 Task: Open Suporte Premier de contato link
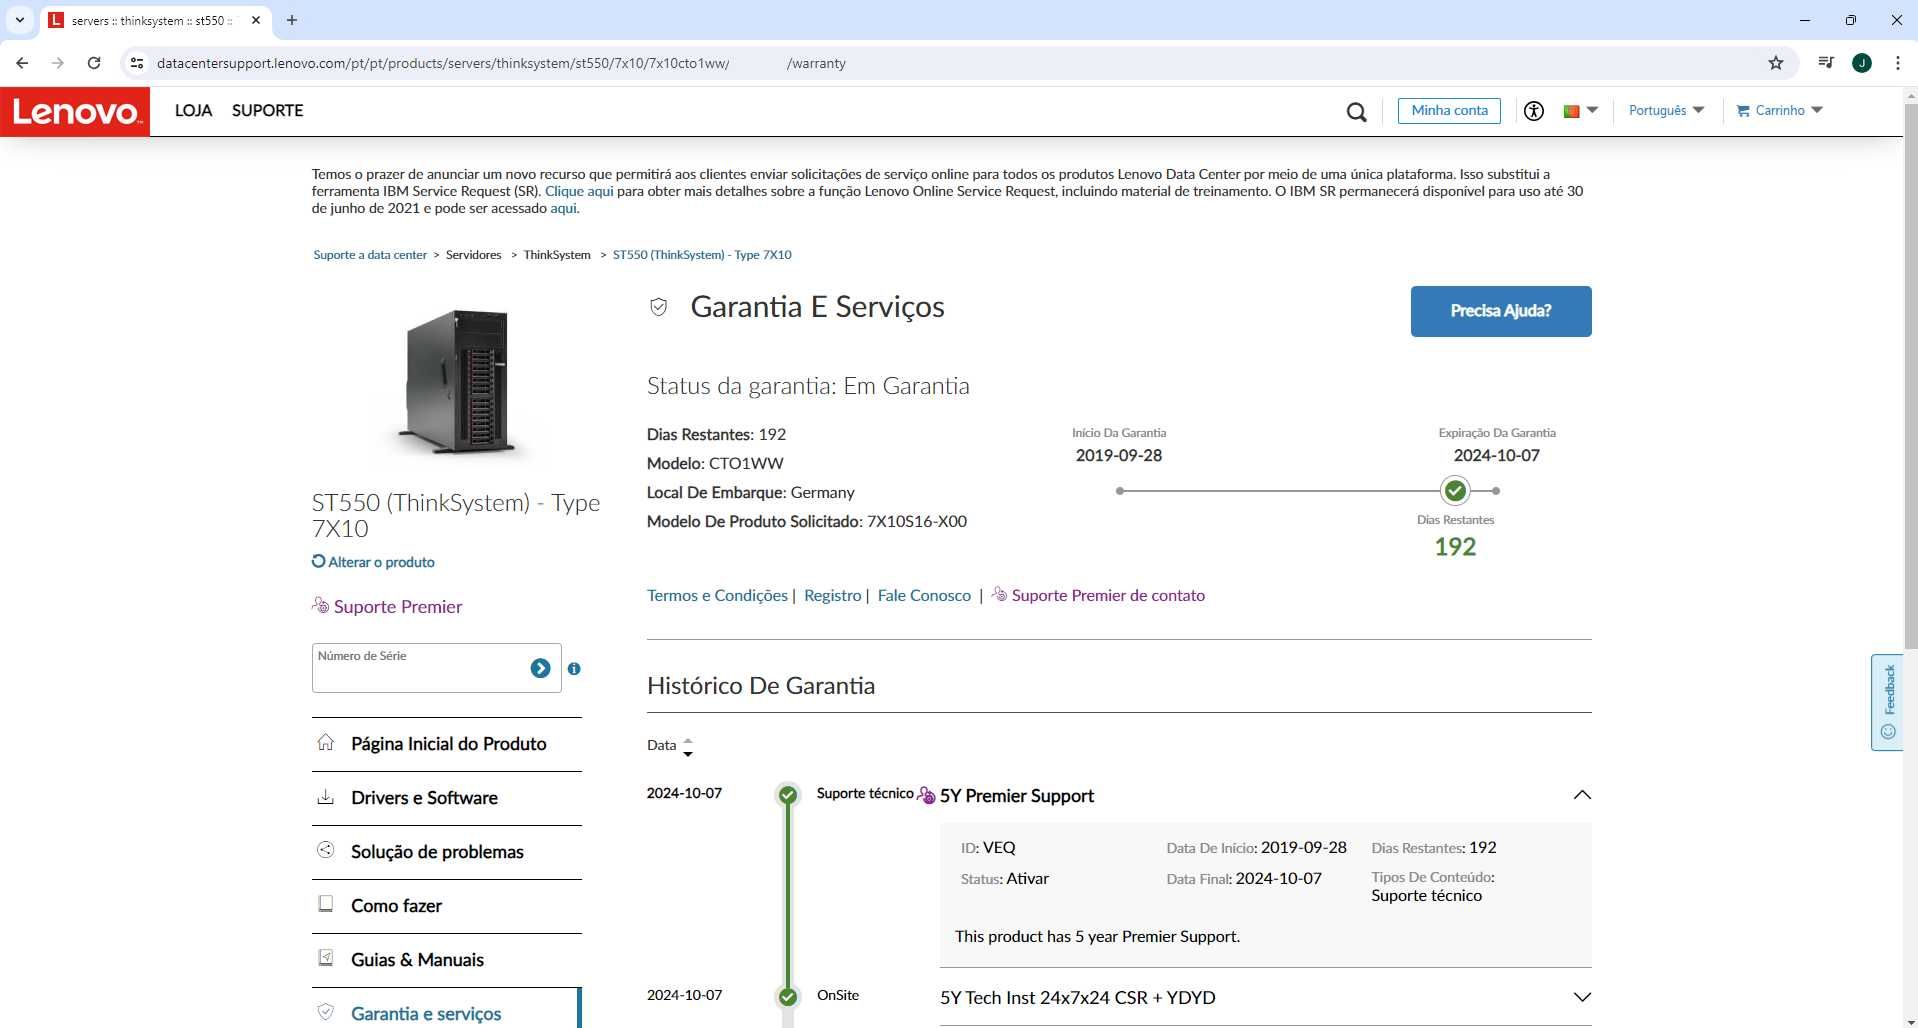click(1098, 595)
